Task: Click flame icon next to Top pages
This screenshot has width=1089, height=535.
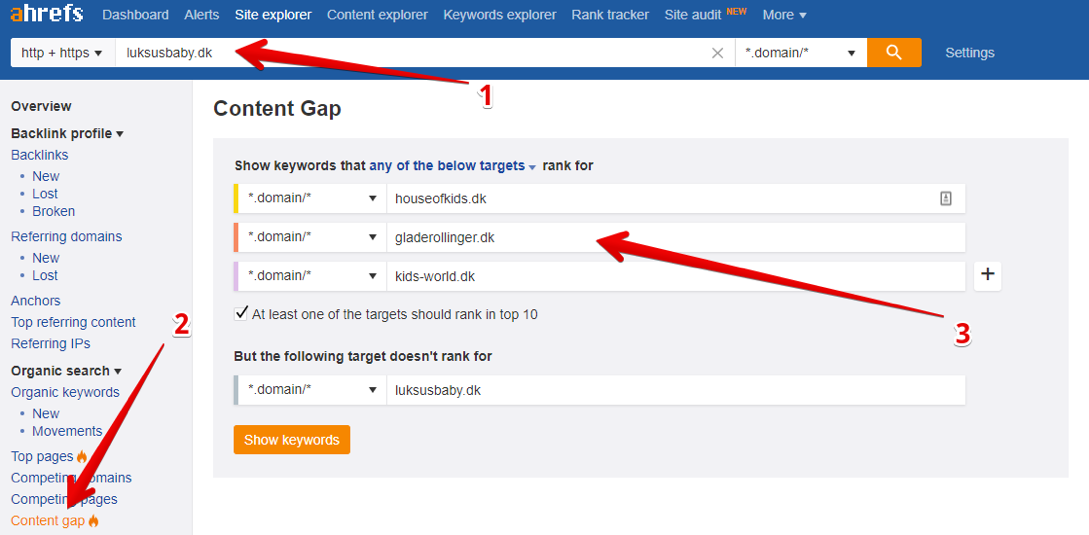Action: [82, 456]
